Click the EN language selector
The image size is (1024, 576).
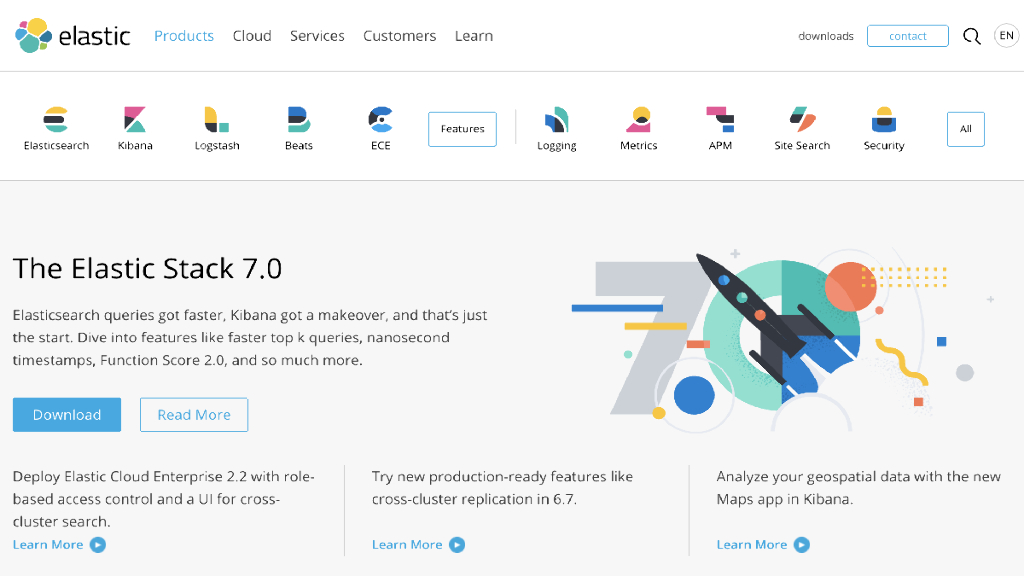coord(1006,35)
